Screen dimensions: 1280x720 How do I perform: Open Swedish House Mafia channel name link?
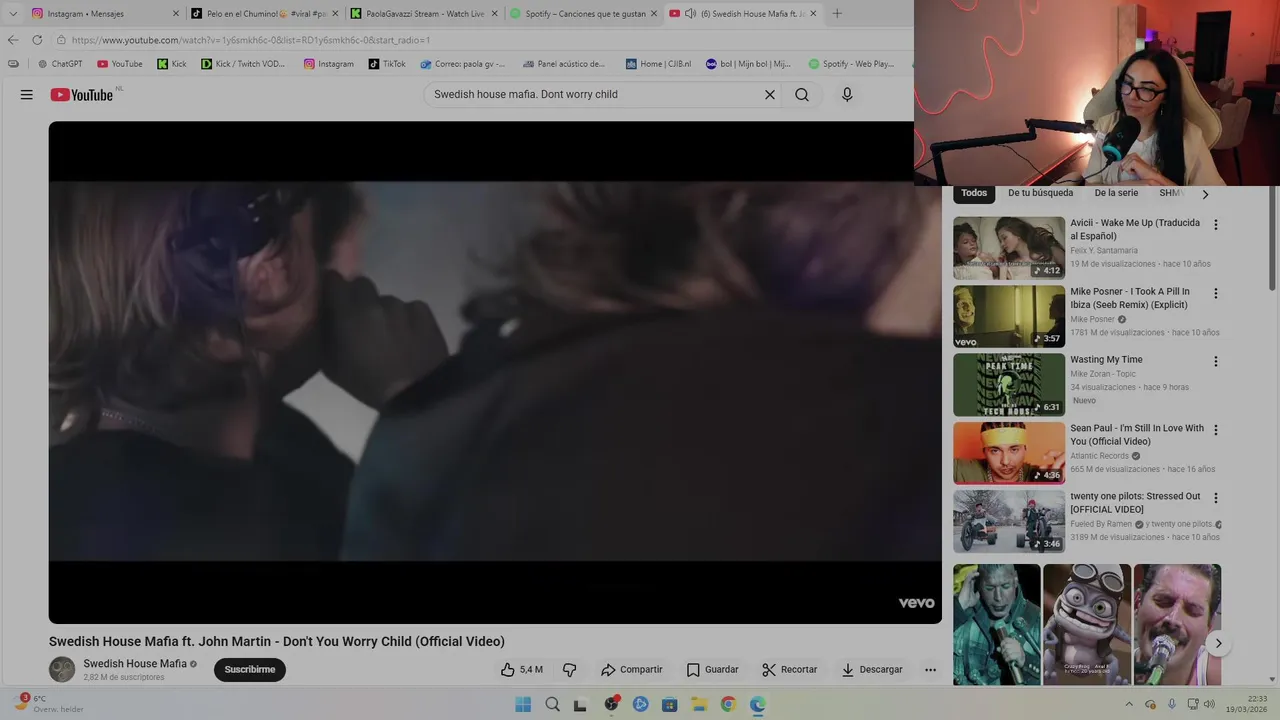tap(135, 664)
